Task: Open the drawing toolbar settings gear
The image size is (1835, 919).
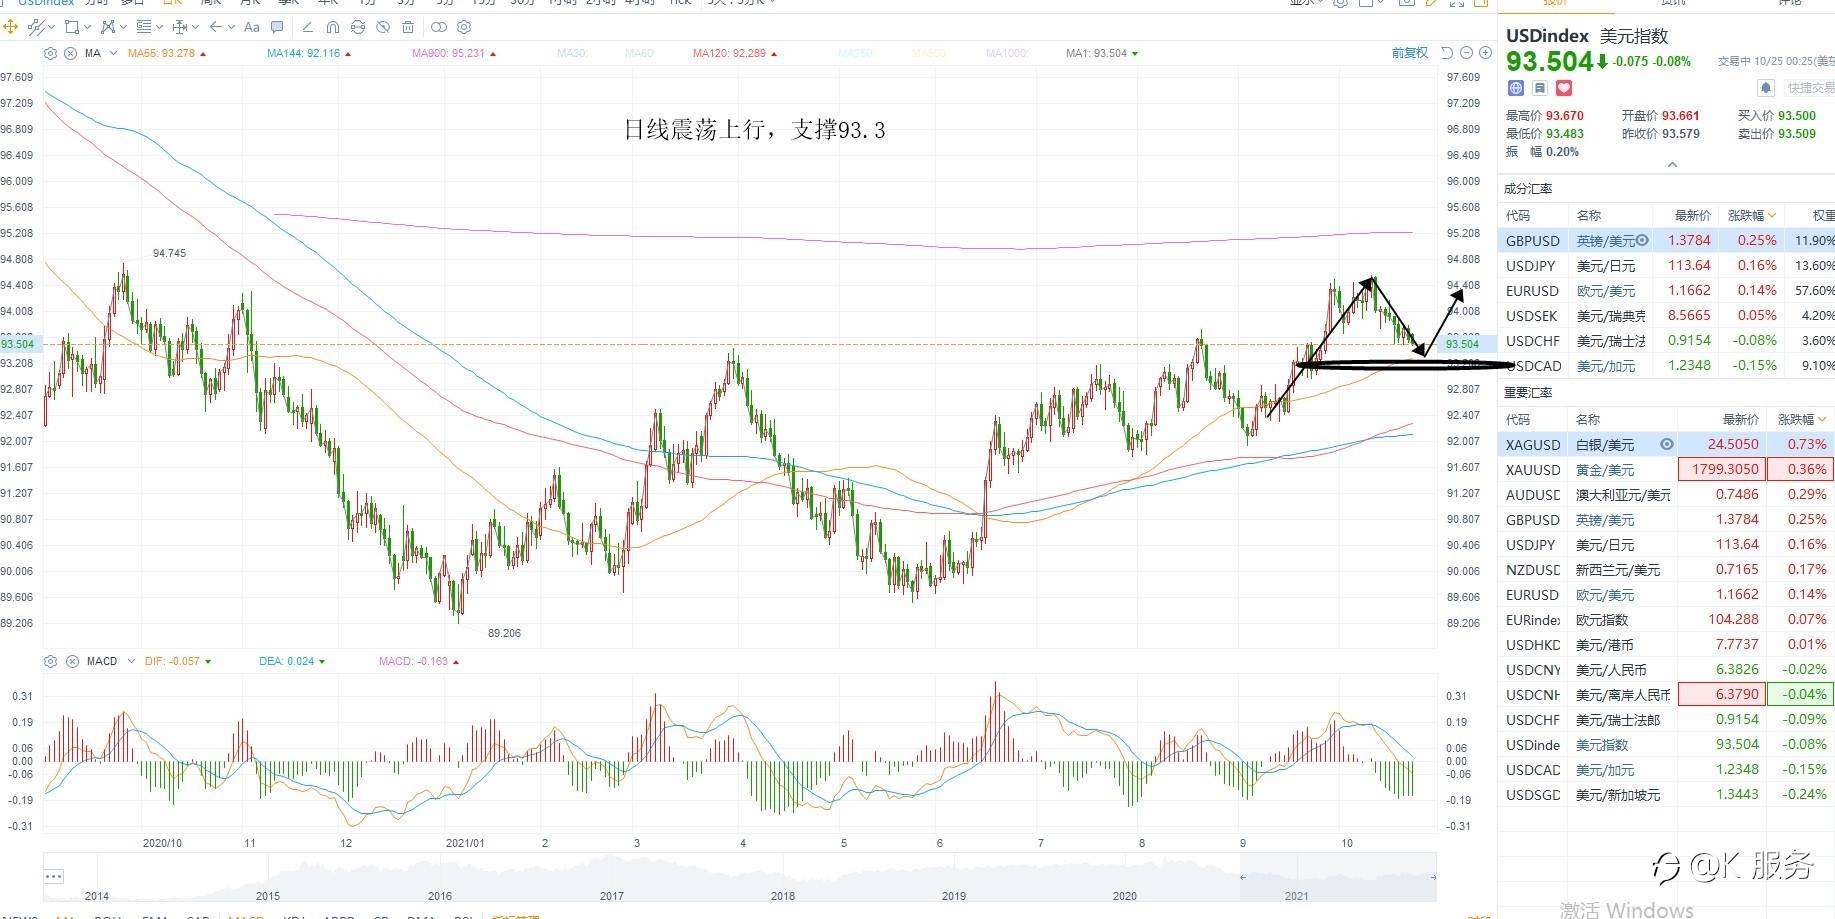Action: (x=464, y=27)
